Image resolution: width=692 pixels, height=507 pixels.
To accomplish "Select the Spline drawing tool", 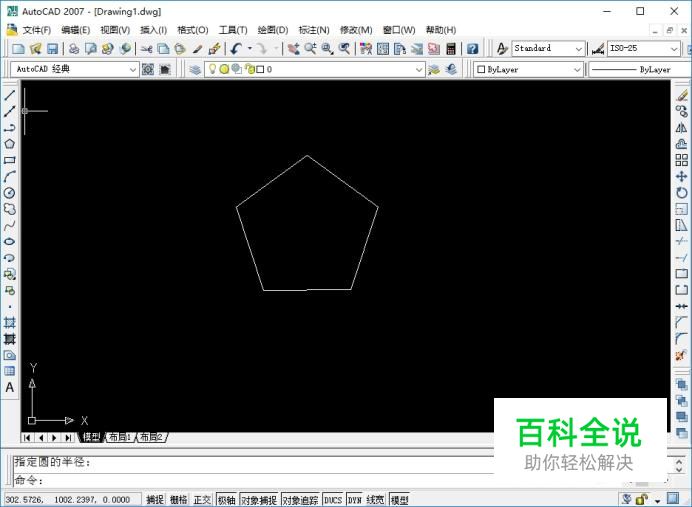I will pyautogui.click(x=10, y=225).
